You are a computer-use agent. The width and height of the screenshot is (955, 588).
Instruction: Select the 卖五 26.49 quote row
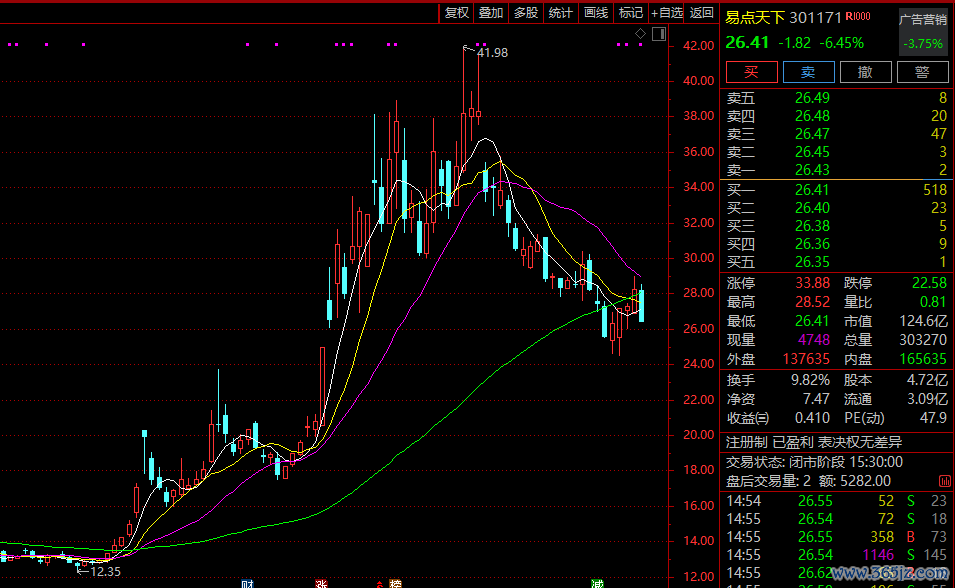click(836, 98)
